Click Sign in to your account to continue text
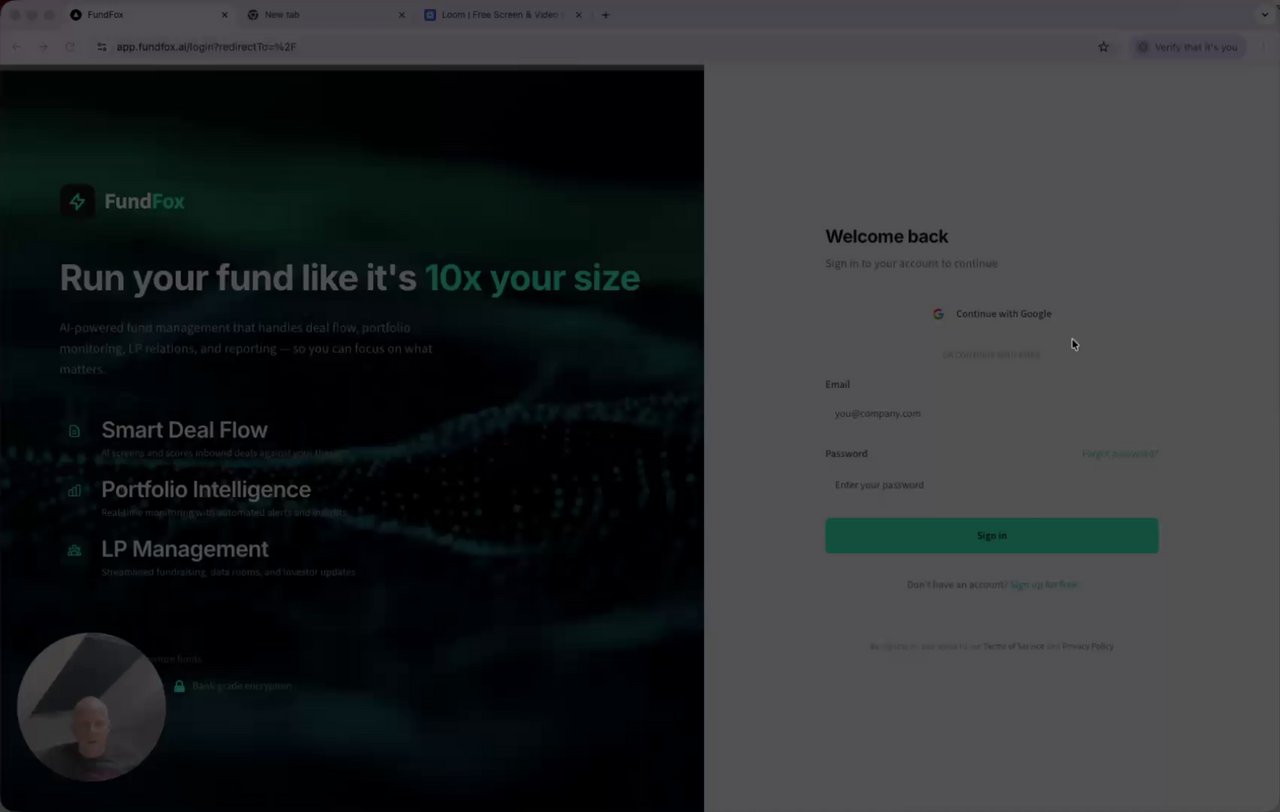 tap(911, 264)
